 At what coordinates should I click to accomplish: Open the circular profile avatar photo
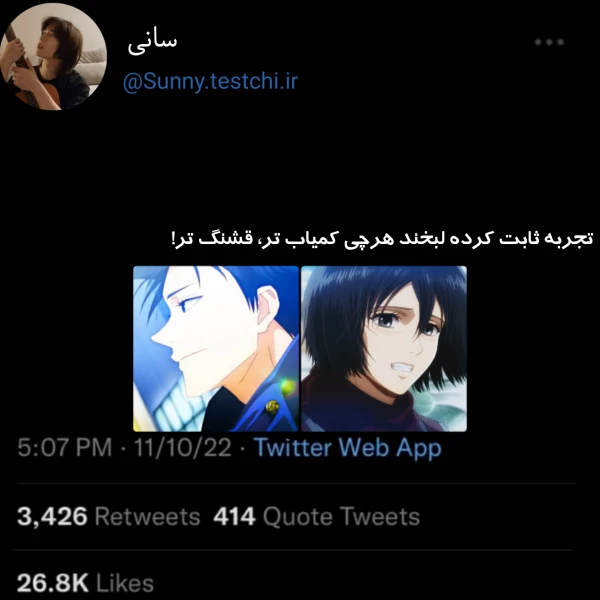coord(53,56)
